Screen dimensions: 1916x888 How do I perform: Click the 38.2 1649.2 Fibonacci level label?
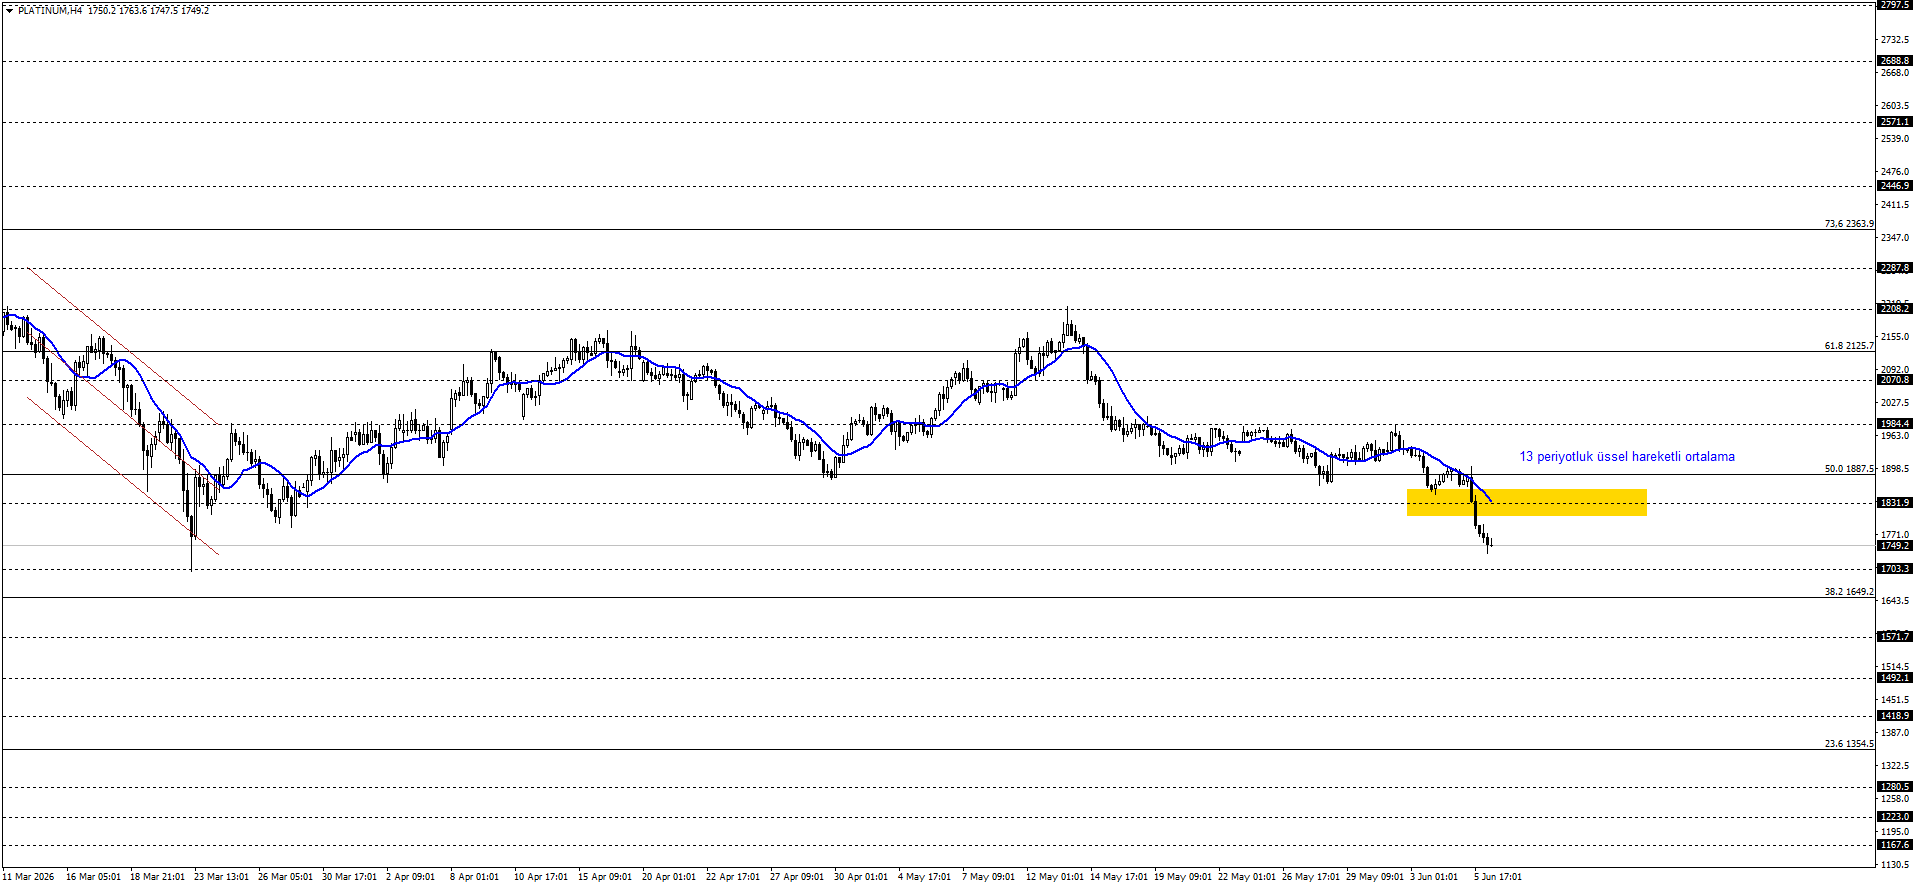click(1849, 592)
